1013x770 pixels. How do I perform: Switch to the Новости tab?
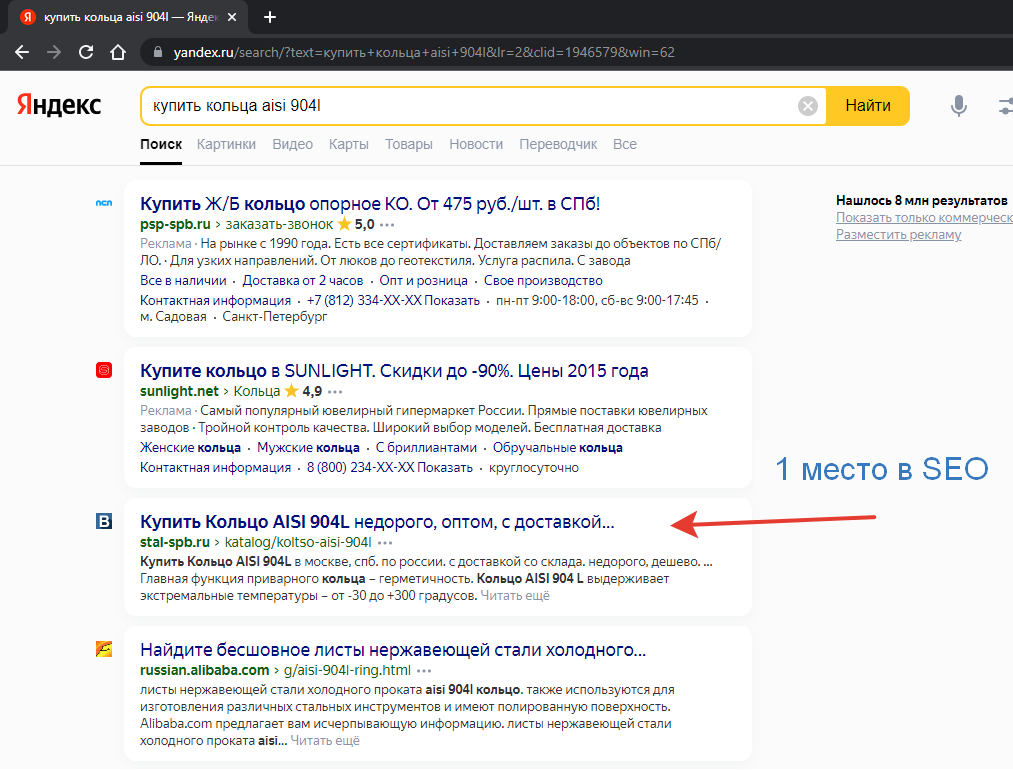pos(476,144)
